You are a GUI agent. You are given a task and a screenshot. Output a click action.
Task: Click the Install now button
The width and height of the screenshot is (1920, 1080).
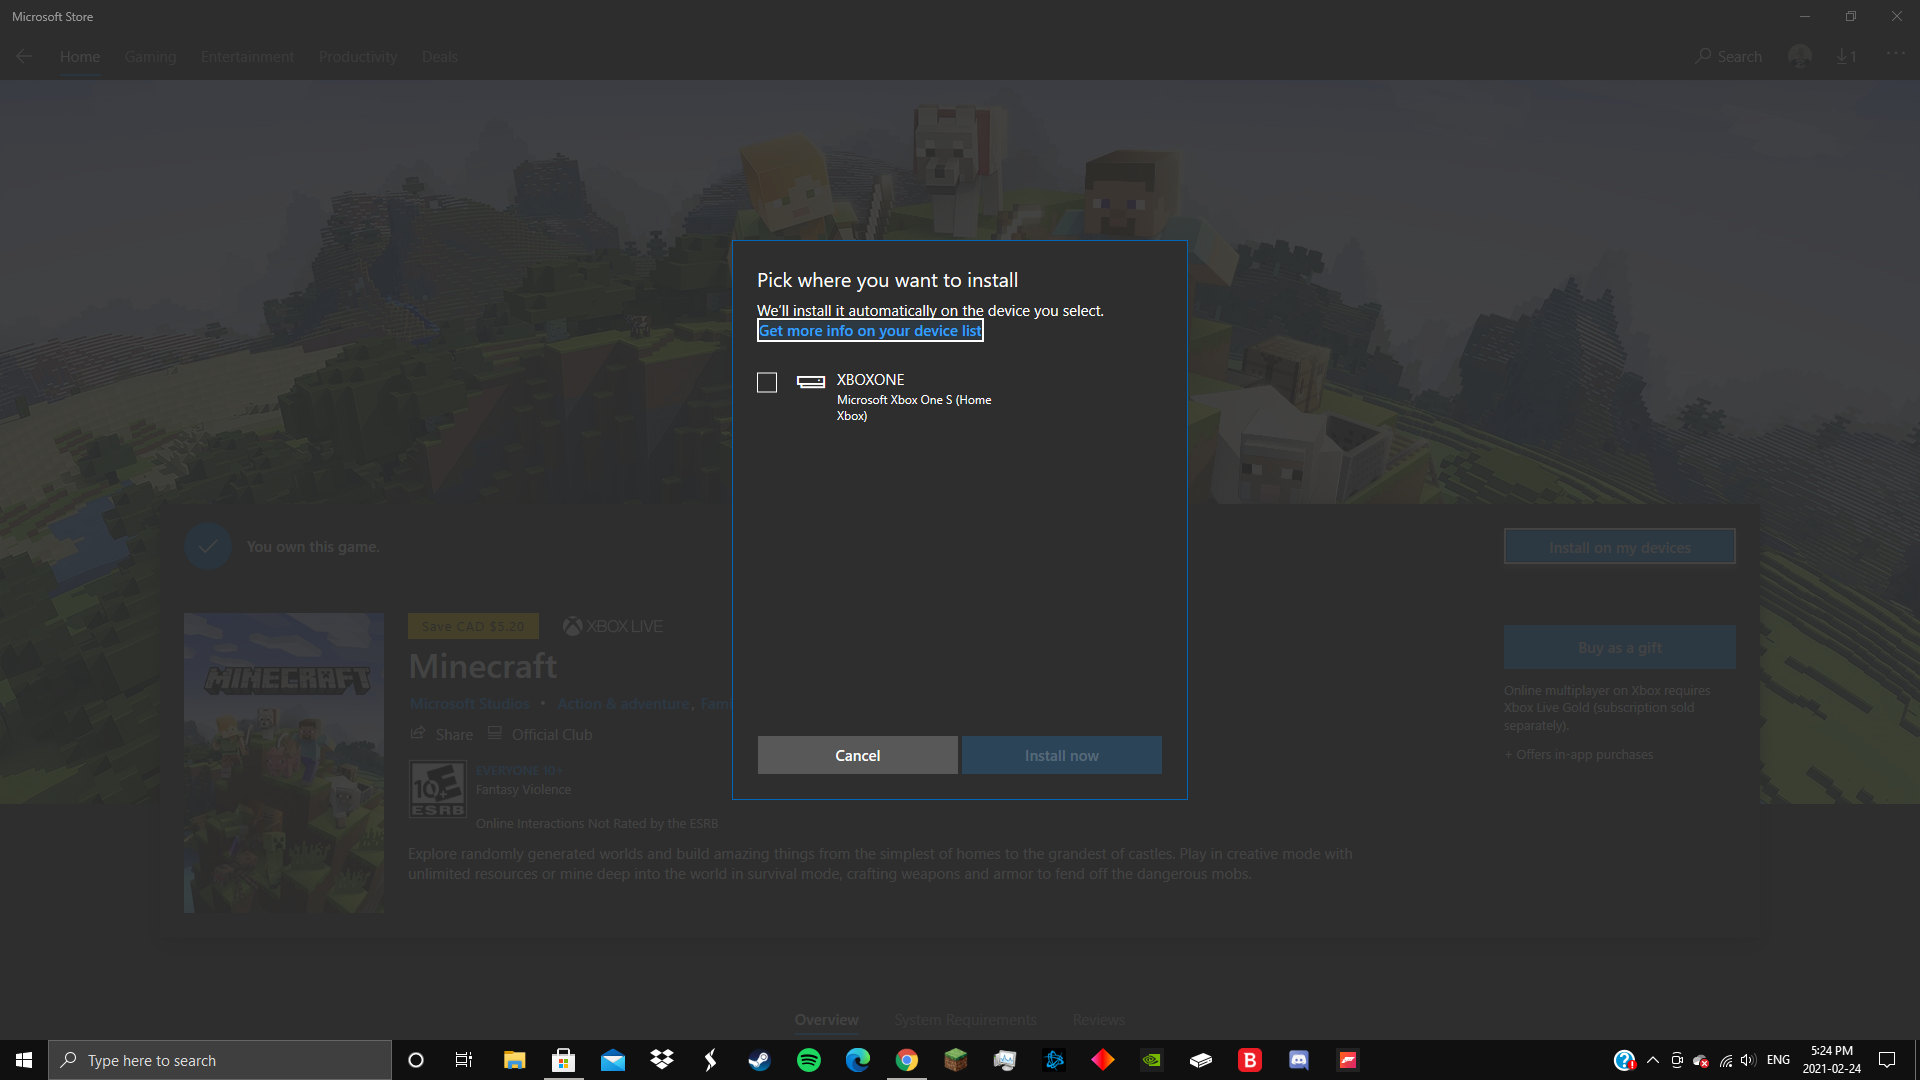pyautogui.click(x=1061, y=755)
